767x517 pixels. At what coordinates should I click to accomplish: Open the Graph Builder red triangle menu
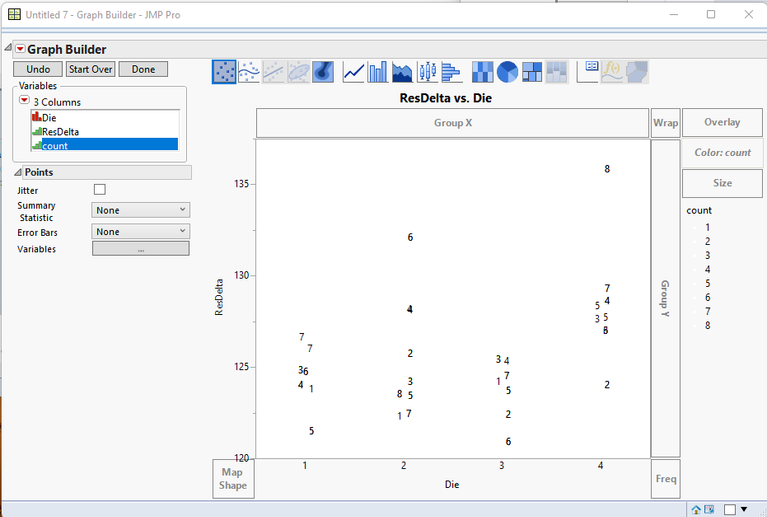click(20, 49)
